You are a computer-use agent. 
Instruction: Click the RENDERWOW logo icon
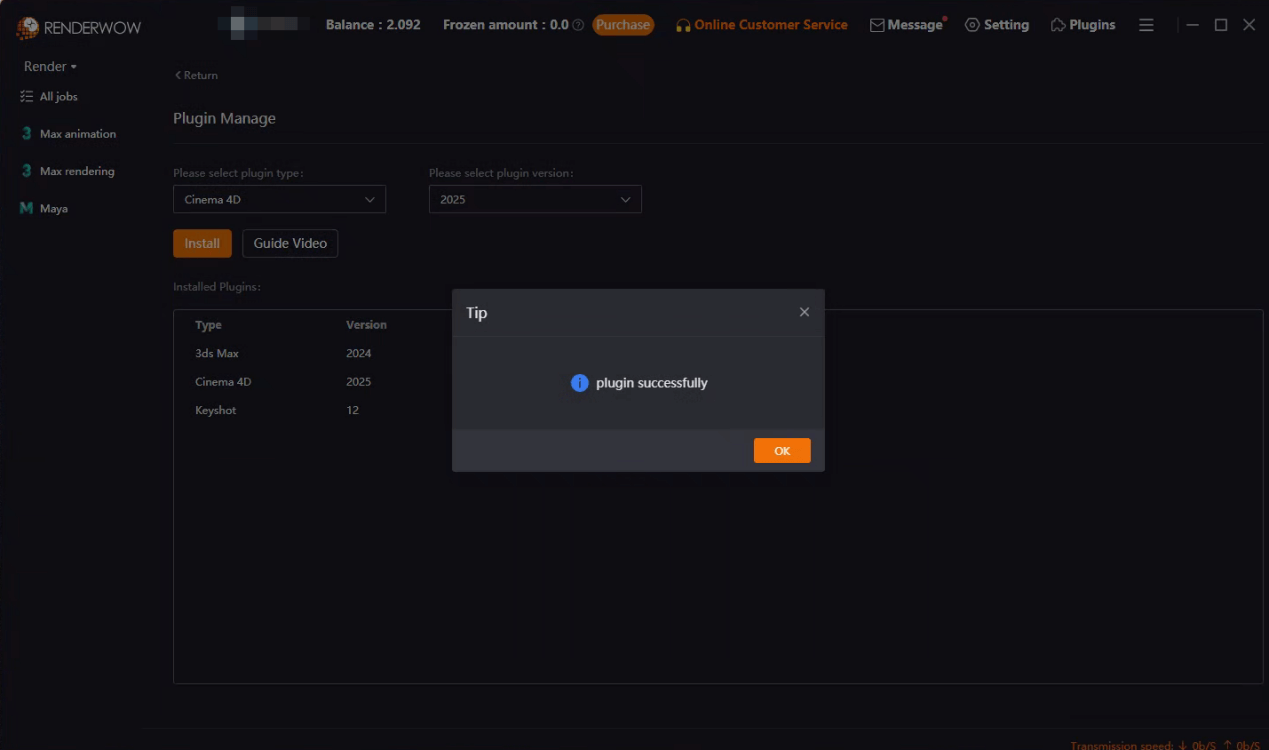pyautogui.click(x=26, y=26)
